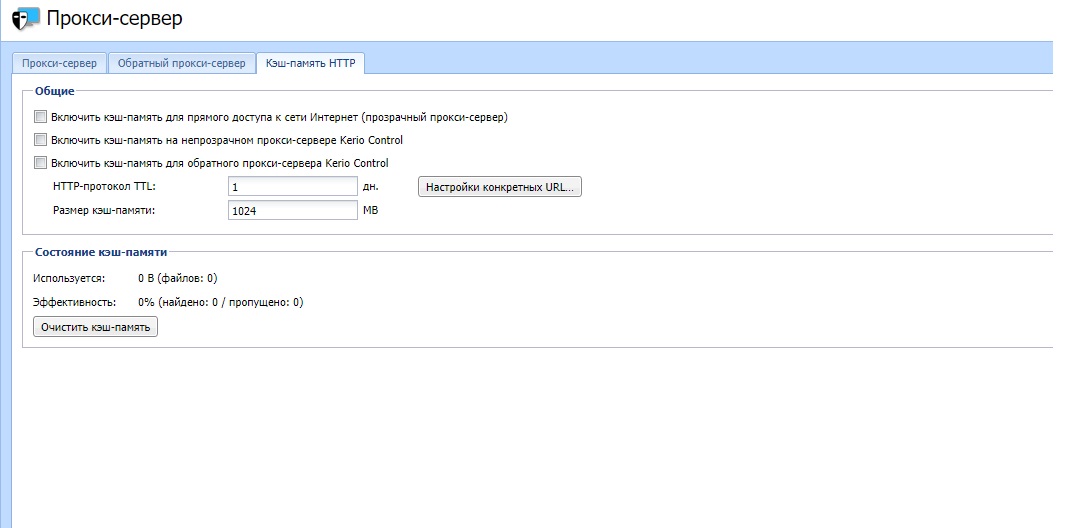This screenshot has width=1069, height=528.
Task: Click the Прокси-сервер mask icon in header
Action: pyautogui.click(x=27, y=18)
